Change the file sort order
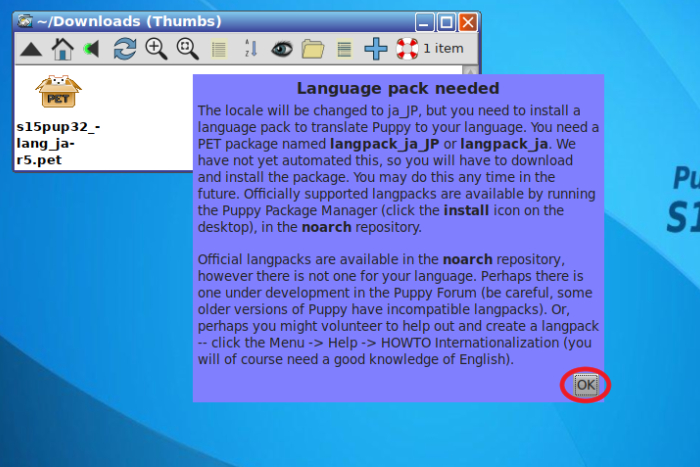 251,48
